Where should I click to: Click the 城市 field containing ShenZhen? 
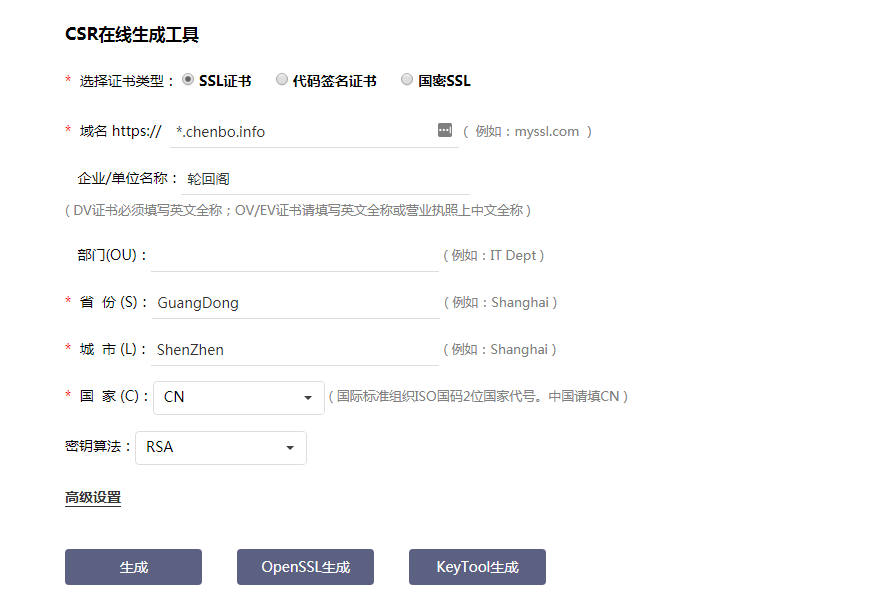click(x=294, y=349)
